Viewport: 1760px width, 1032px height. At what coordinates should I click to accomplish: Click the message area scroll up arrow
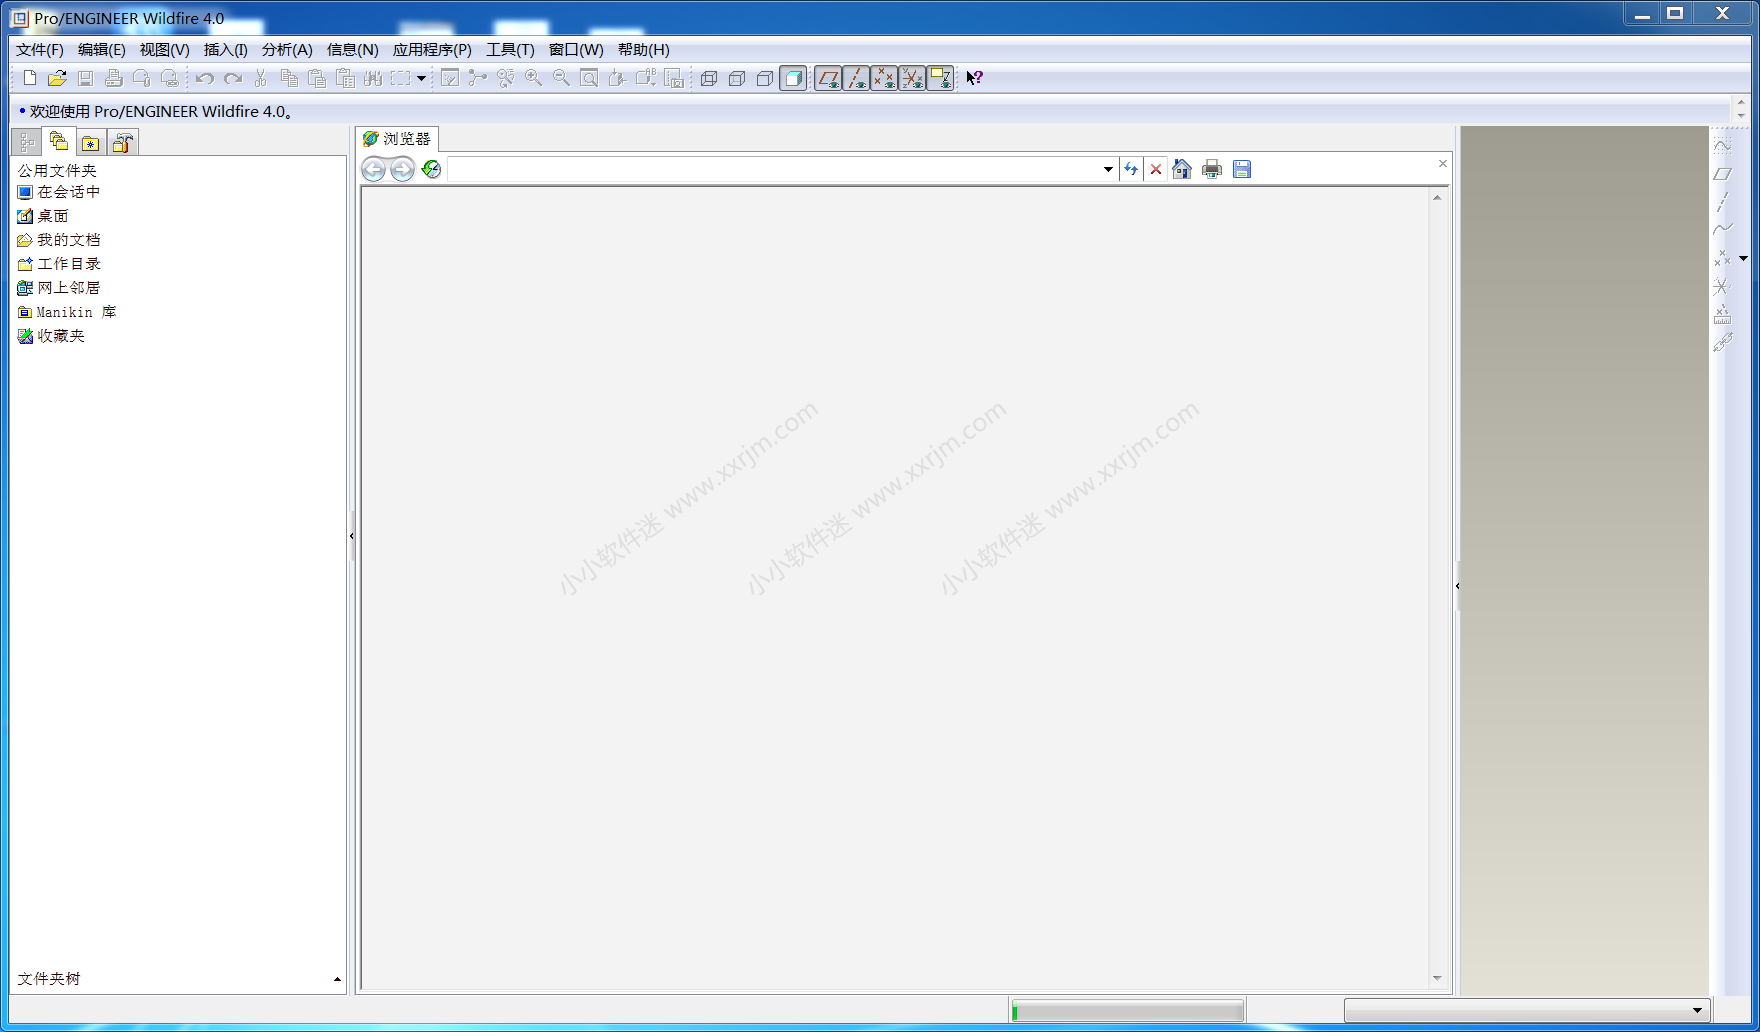[1741, 102]
